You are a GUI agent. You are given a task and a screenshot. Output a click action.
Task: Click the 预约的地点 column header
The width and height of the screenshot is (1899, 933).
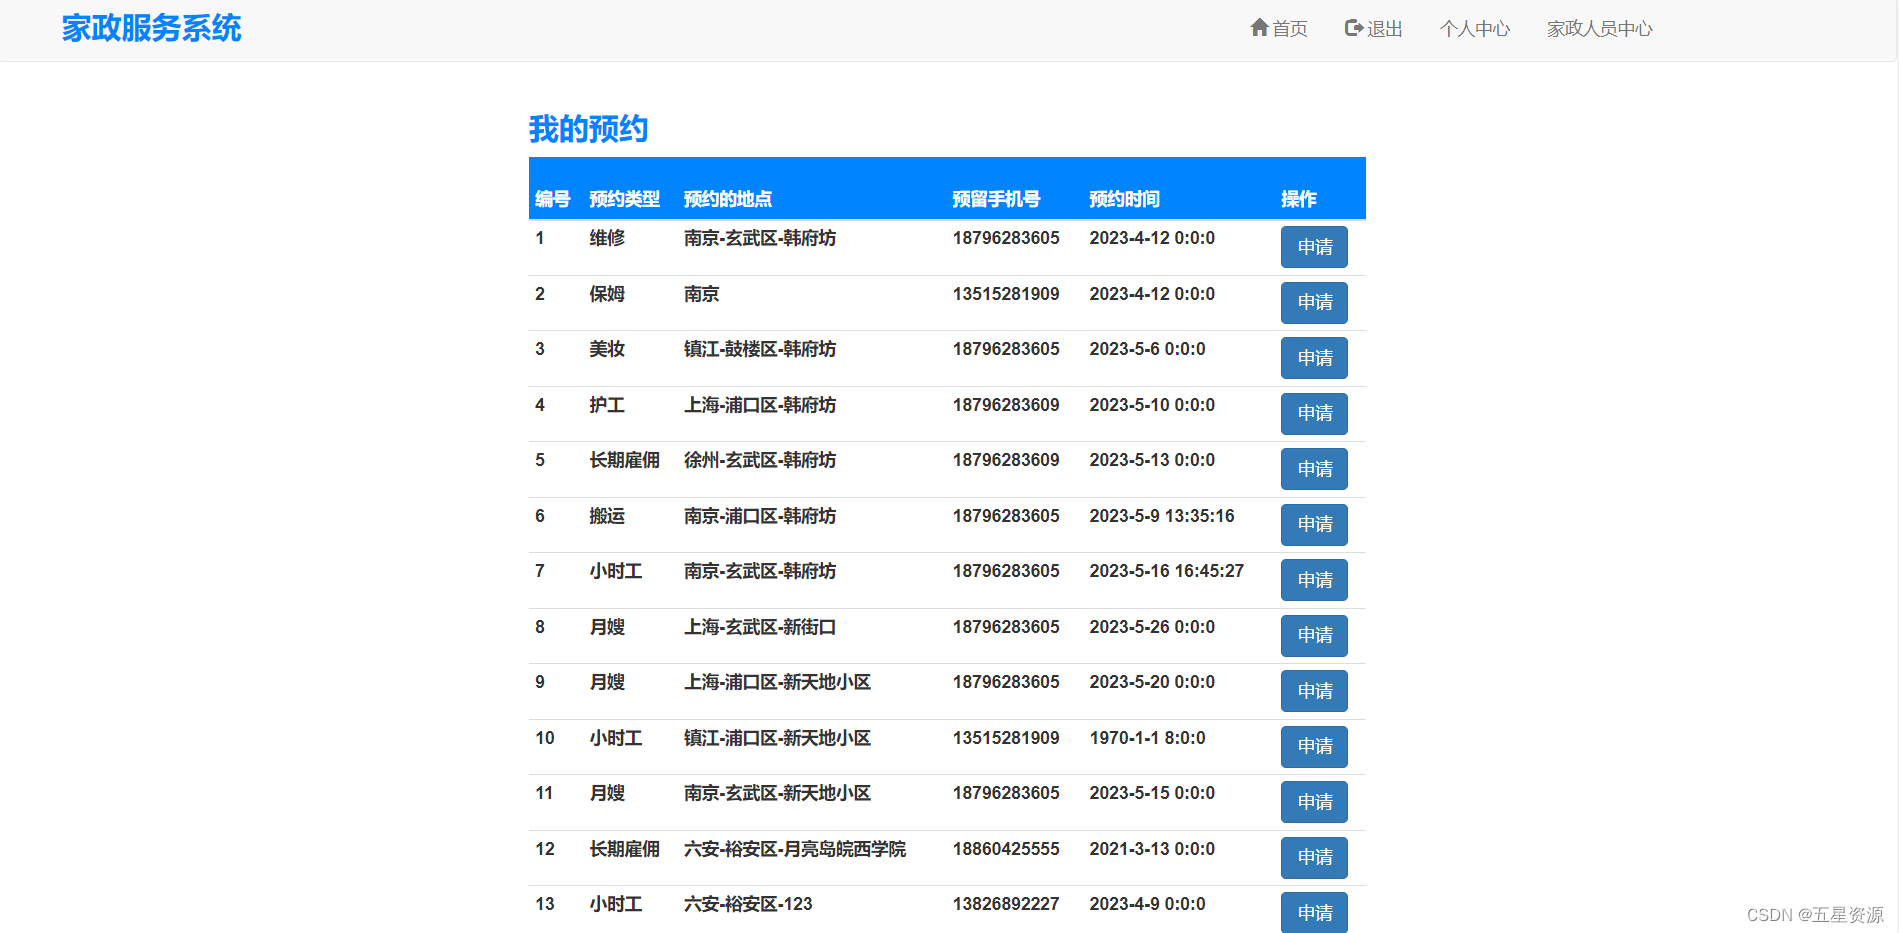point(728,199)
